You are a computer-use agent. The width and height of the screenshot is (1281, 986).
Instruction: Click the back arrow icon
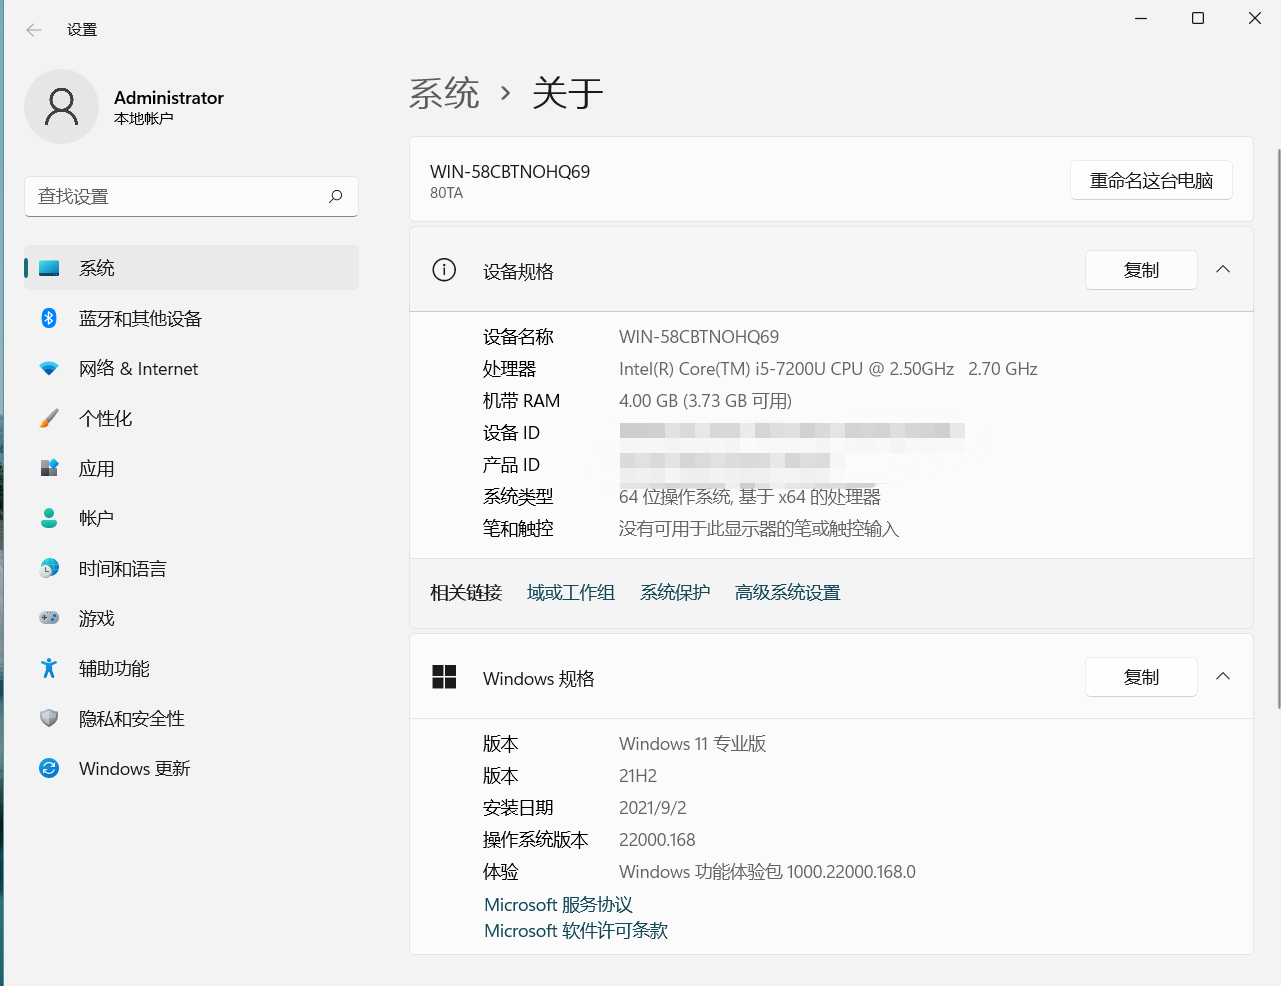click(34, 30)
